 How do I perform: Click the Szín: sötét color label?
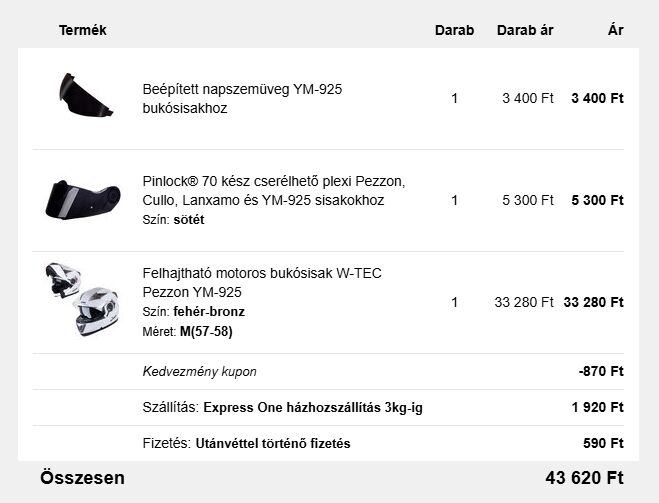click(174, 219)
